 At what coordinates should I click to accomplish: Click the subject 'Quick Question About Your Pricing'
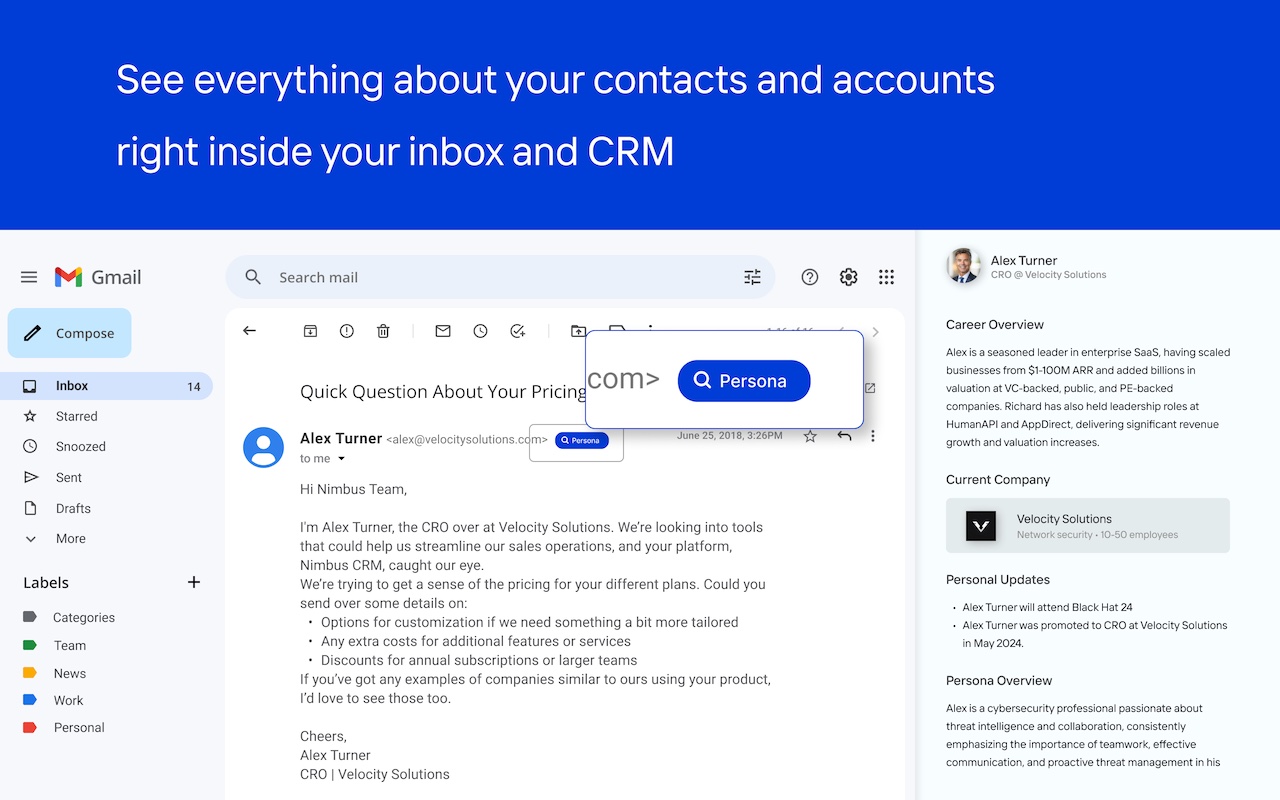point(443,392)
